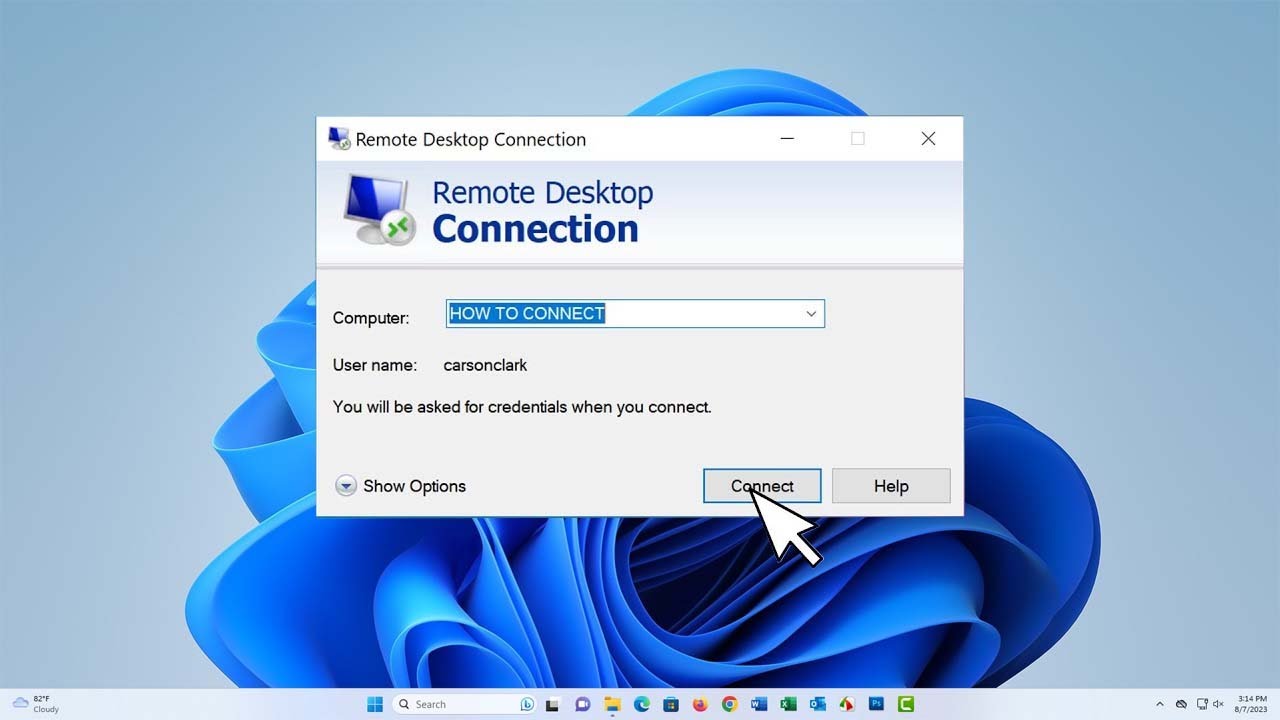This screenshot has width=1280, height=720.
Task: Click the taskbar Search box
Action: coord(465,704)
